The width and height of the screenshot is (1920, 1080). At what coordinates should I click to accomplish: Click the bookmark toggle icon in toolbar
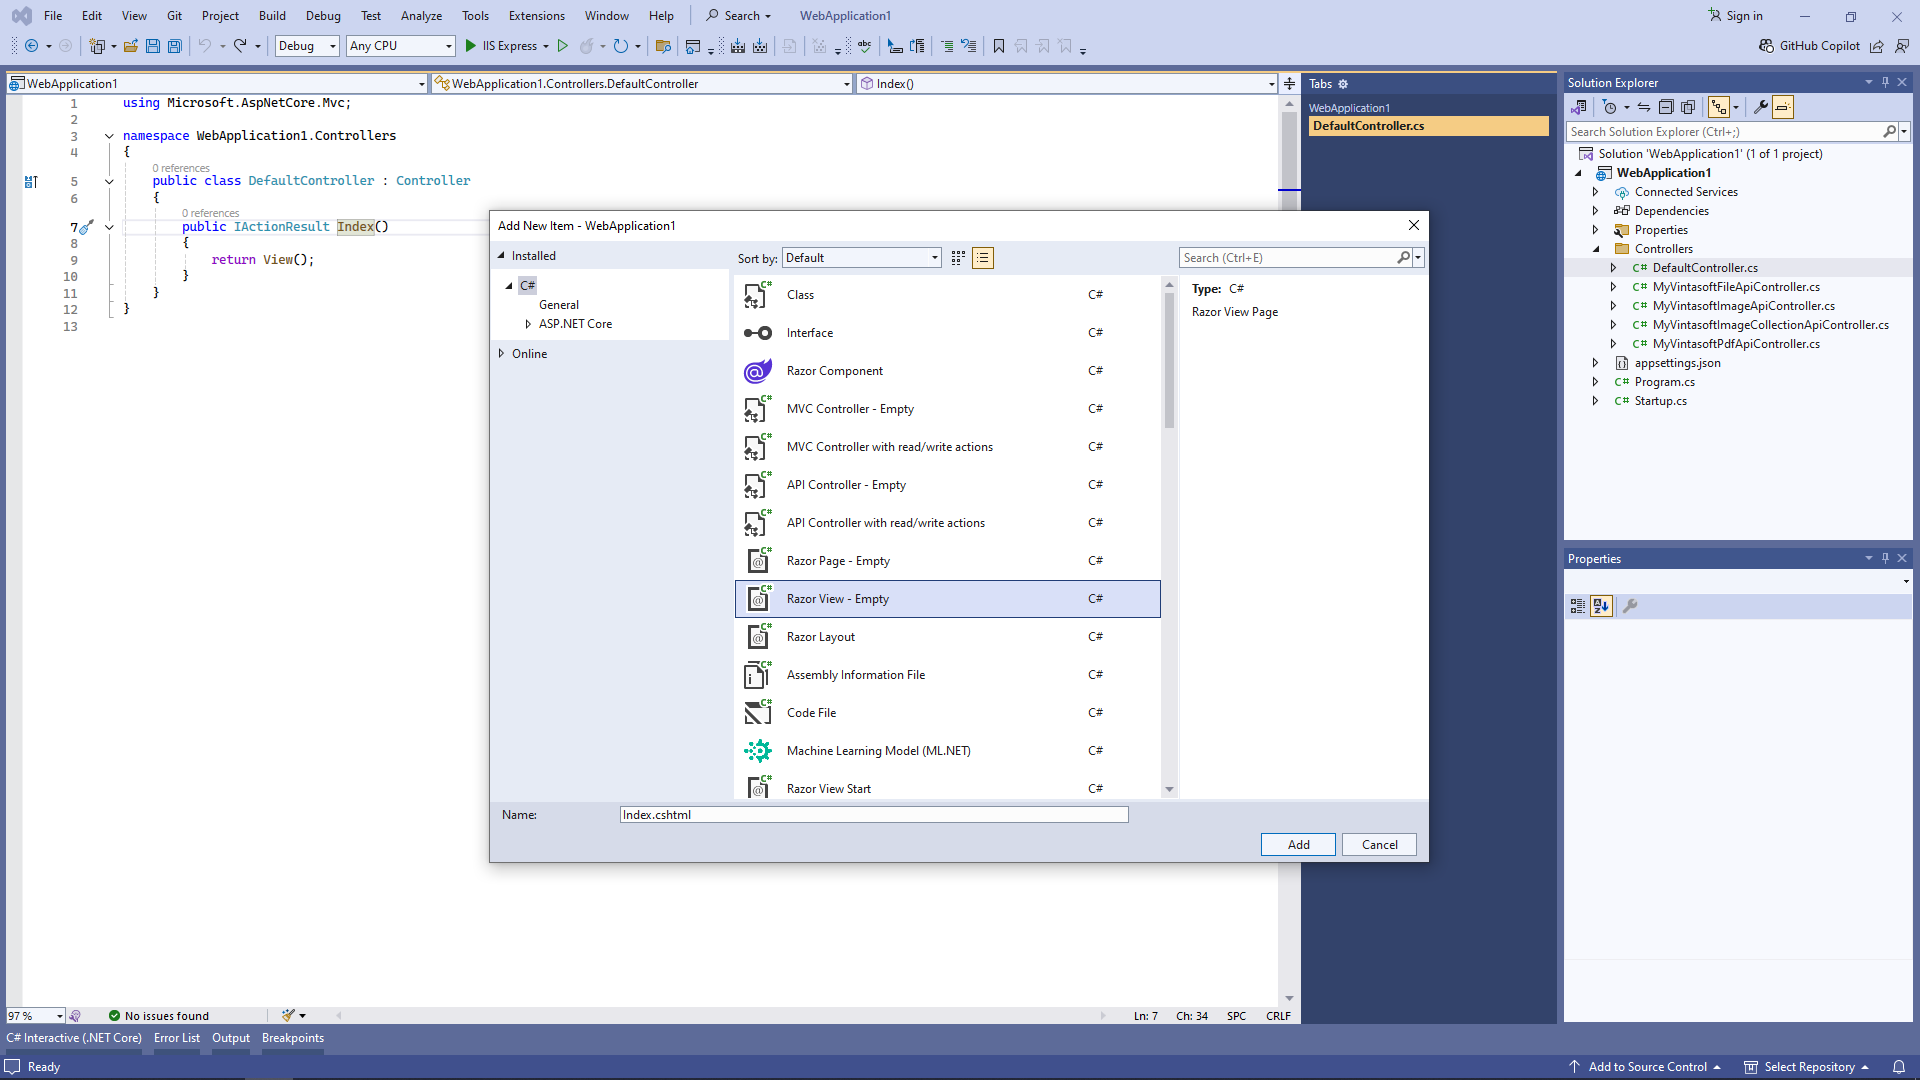click(998, 46)
